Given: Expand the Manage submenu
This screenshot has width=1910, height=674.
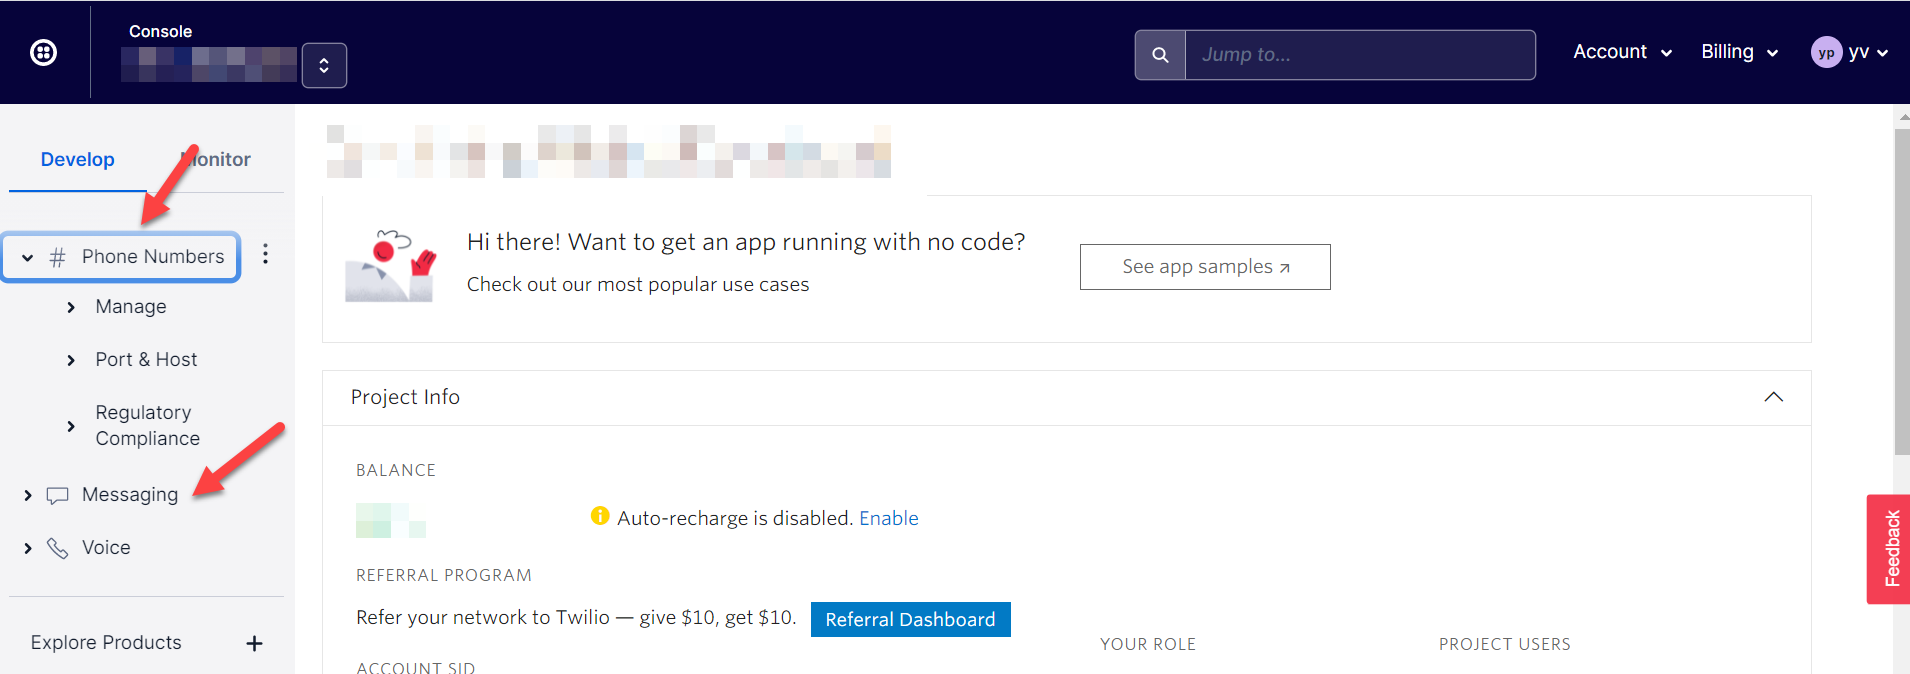Looking at the screenshot, I should (71, 307).
